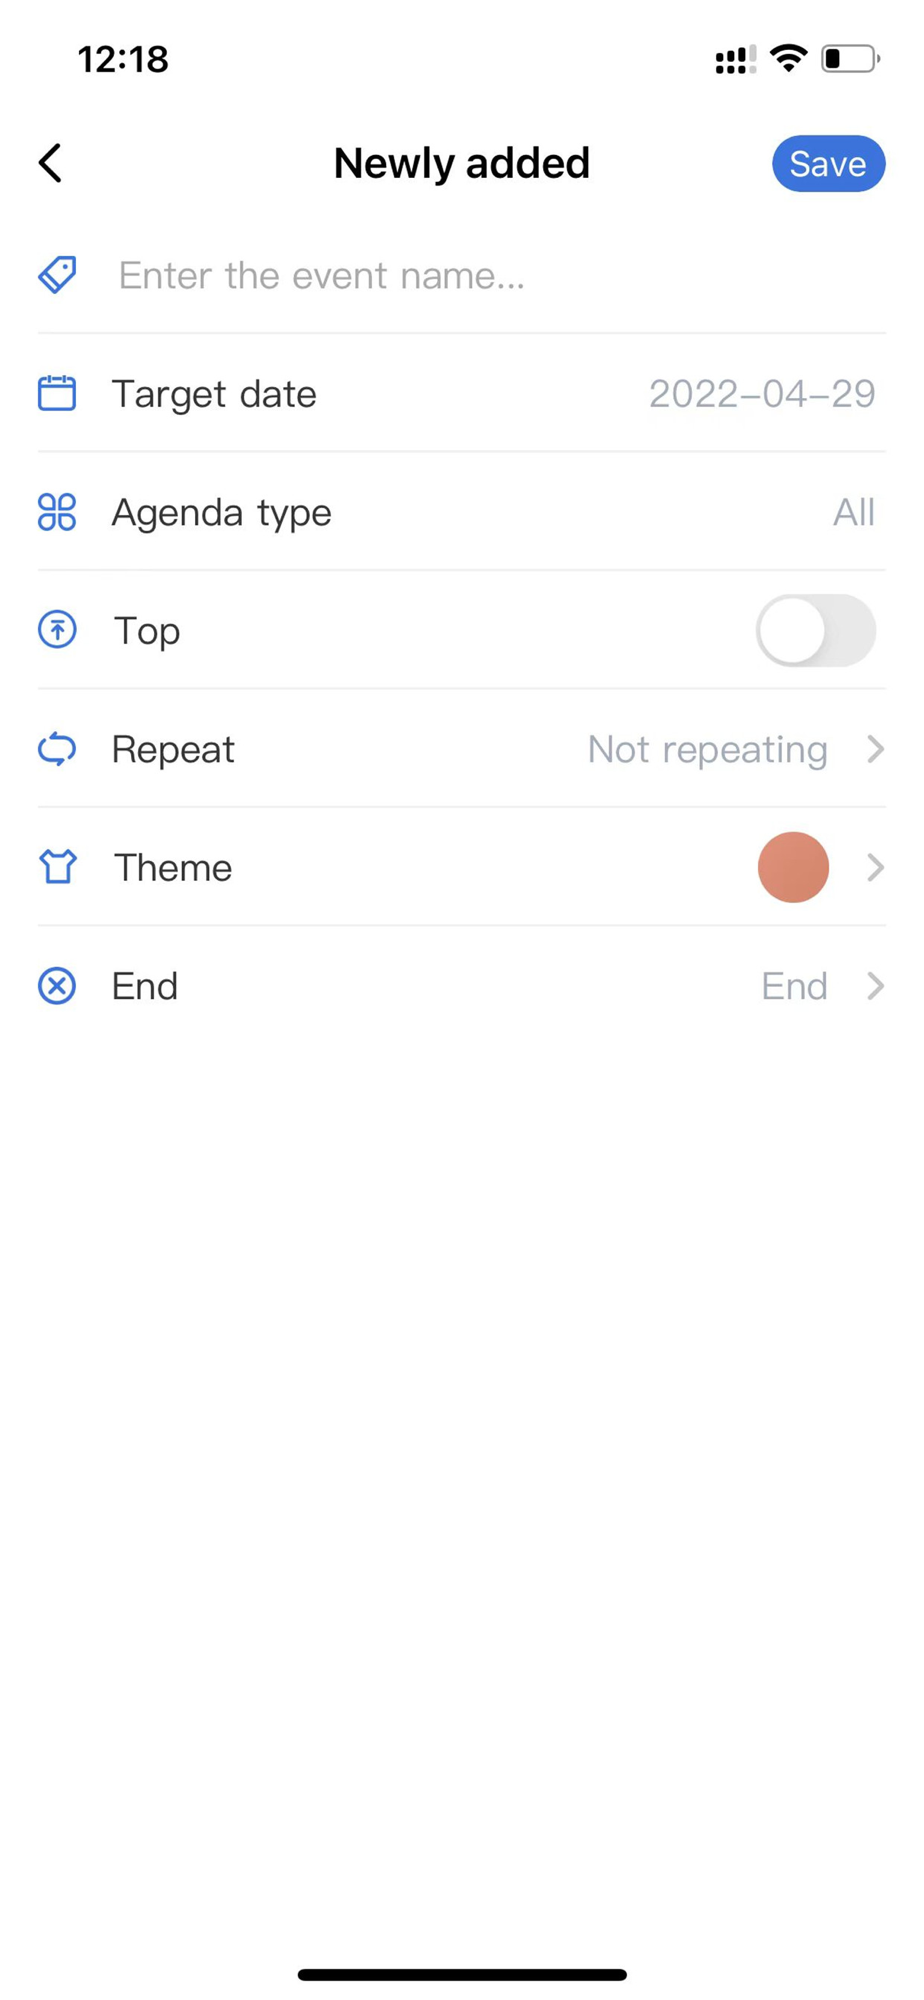The width and height of the screenshot is (924, 2000).
Task: Save the new event
Action: [828, 164]
